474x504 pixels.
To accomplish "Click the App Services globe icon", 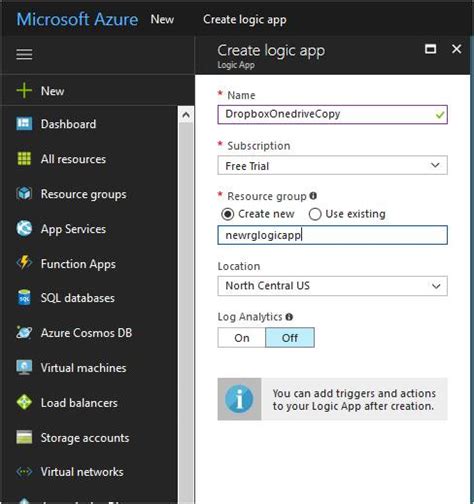I will tap(24, 229).
